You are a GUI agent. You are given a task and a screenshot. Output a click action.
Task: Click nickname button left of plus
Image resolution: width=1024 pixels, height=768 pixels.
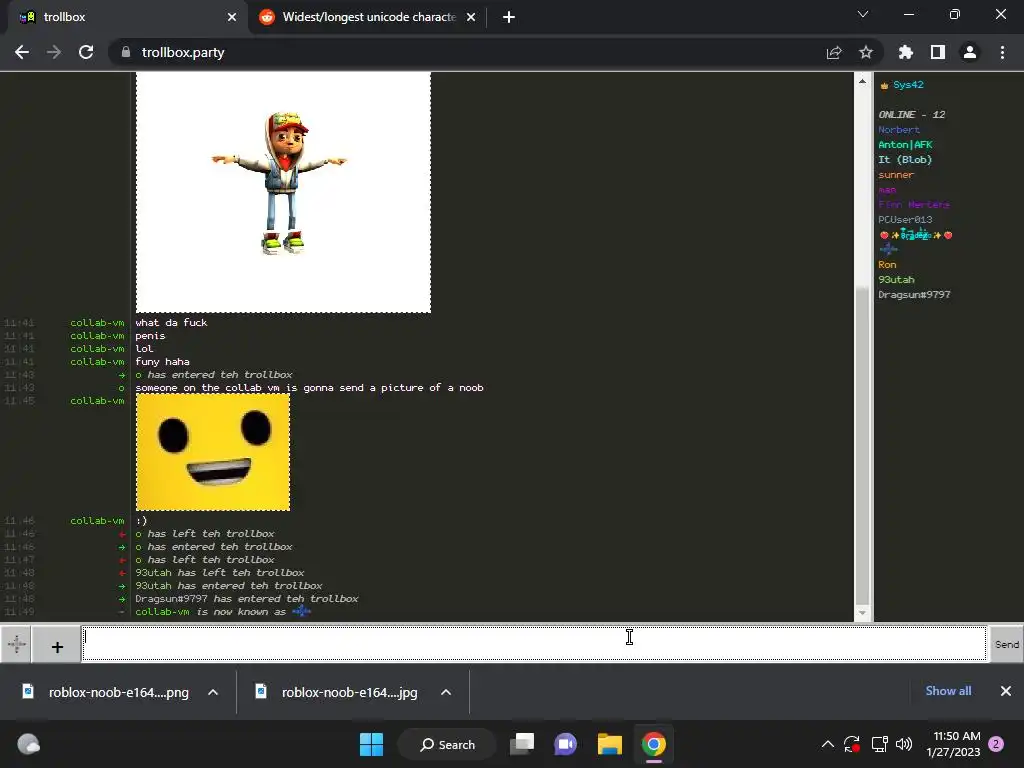tap(16, 645)
